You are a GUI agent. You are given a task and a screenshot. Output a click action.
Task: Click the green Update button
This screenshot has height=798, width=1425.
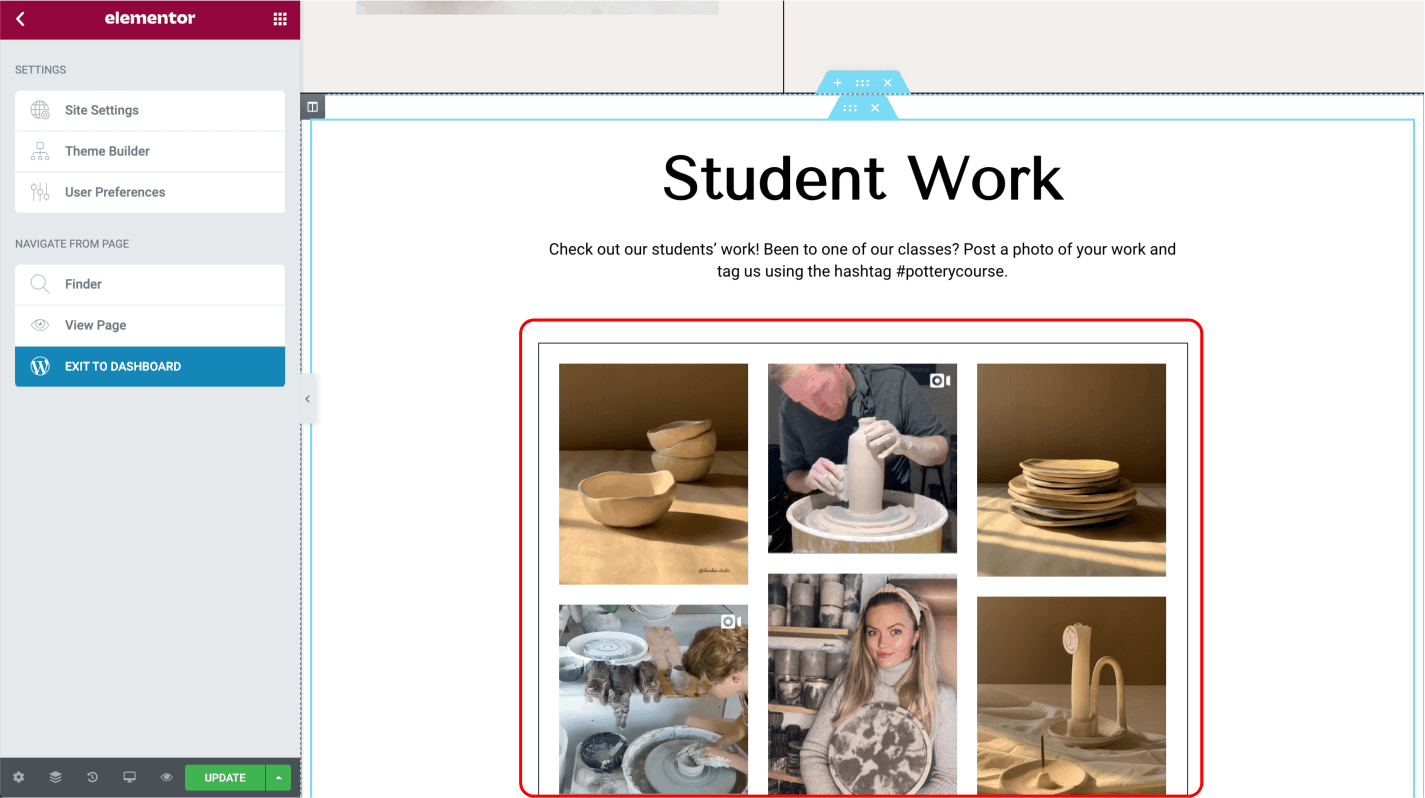tap(225, 777)
